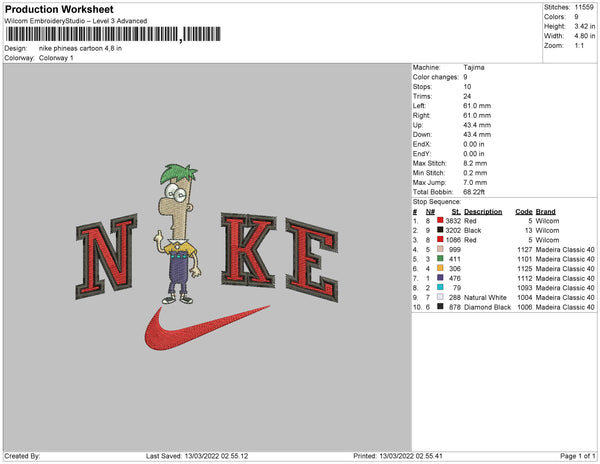Click the red swatch beside 1086 Red
Image resolution: width=600 pixels, height=464 pixels.
[x=440, y=239]
